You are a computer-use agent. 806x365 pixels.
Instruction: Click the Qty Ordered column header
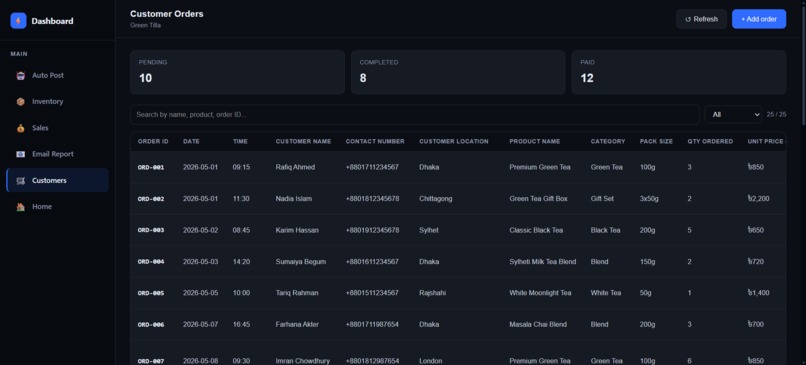click(x=710, y=141)
